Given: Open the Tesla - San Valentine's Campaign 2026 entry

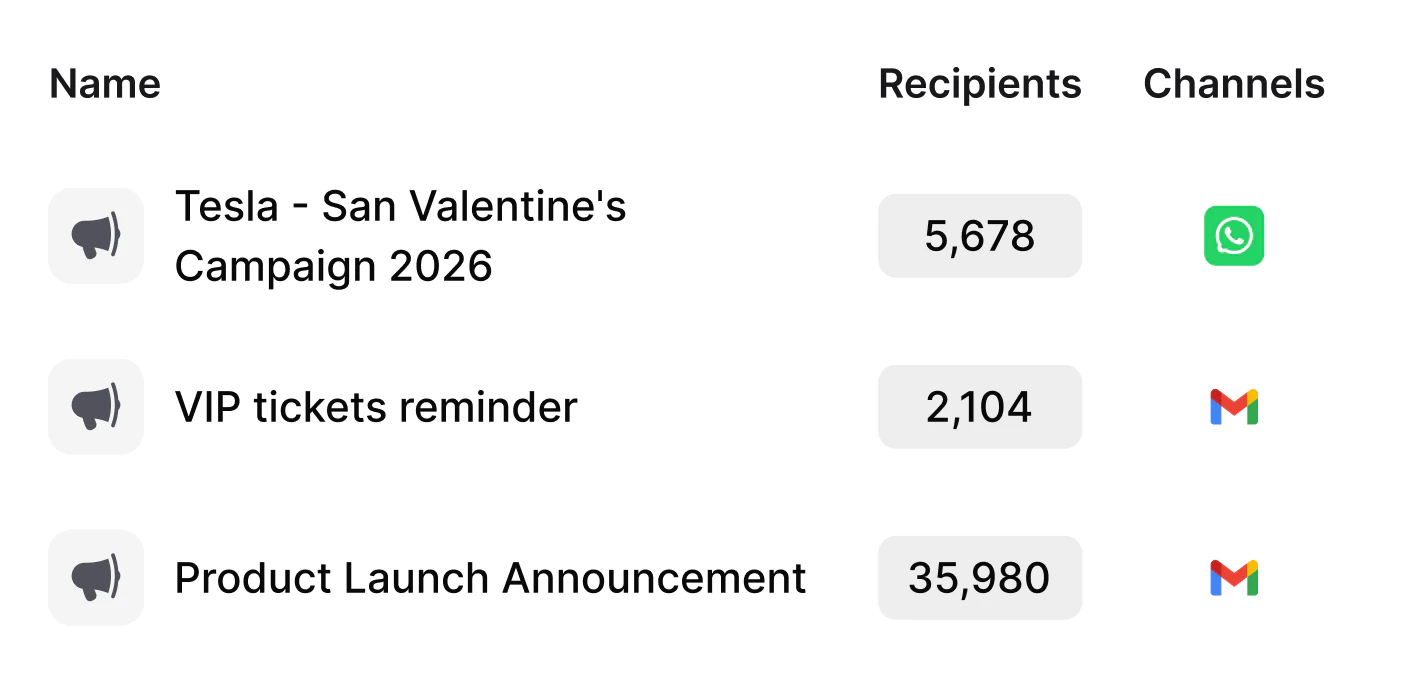Looking at the screenshot, I should [x=400, y=236].
